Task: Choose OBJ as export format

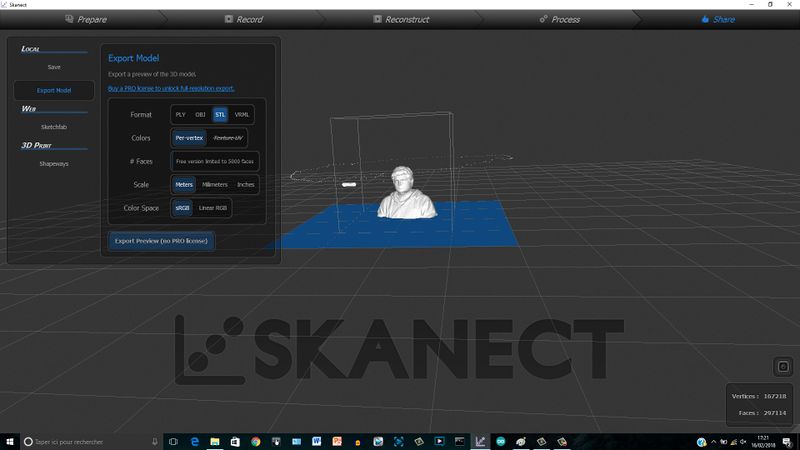Action: click(x=200, y=115)
